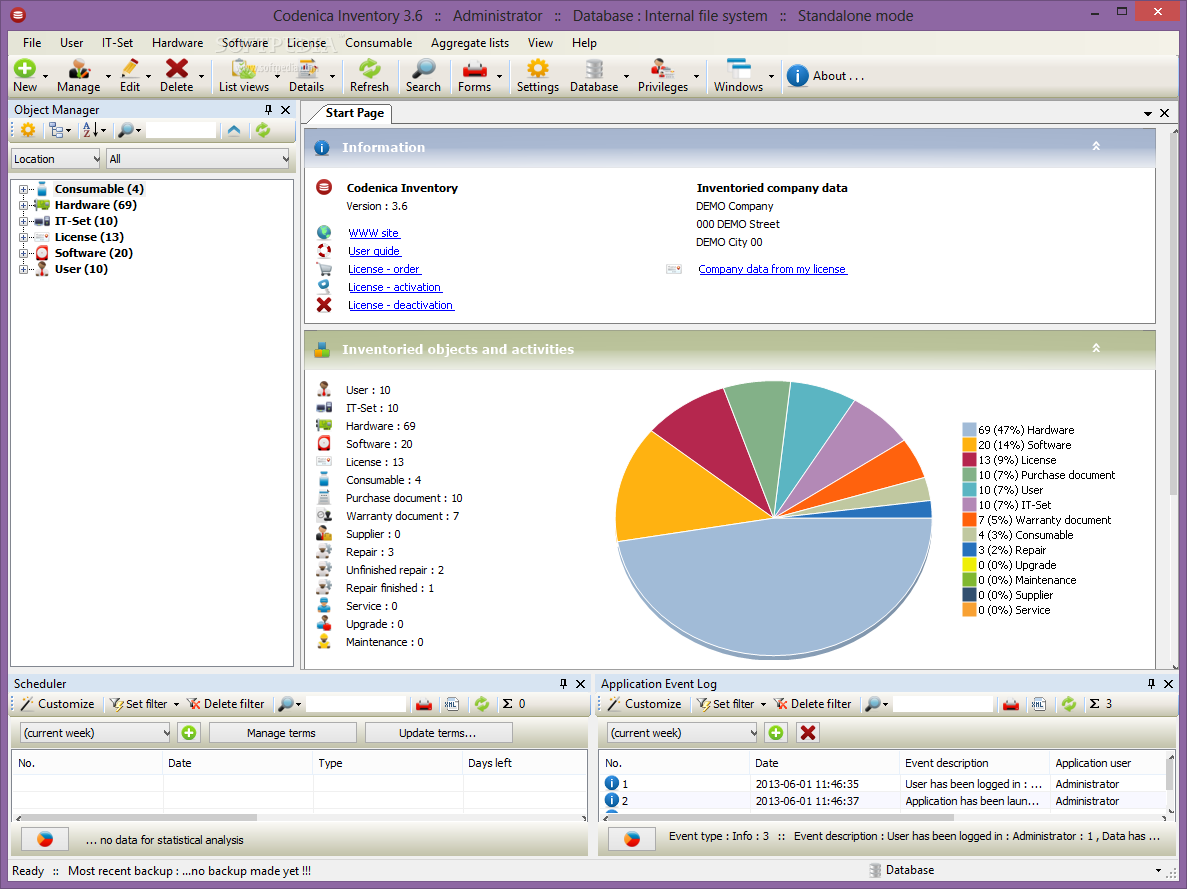Click License - activation link

point(395,288)
